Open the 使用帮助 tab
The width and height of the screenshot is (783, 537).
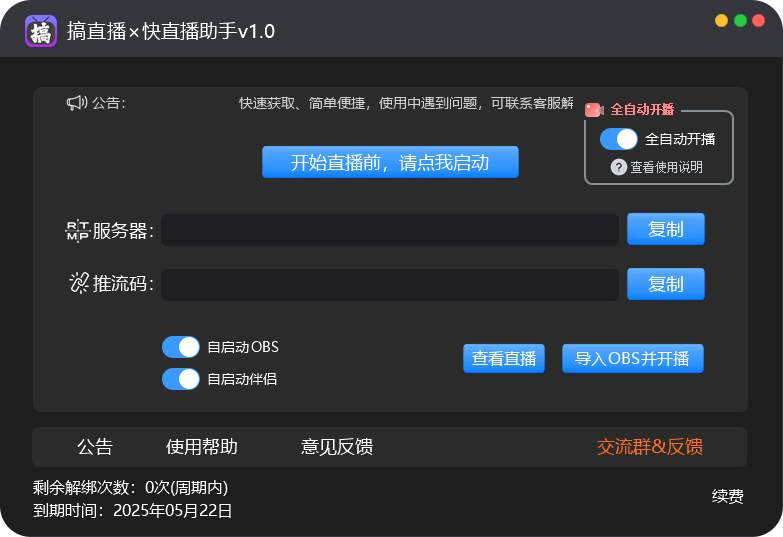tap(202, 447)
